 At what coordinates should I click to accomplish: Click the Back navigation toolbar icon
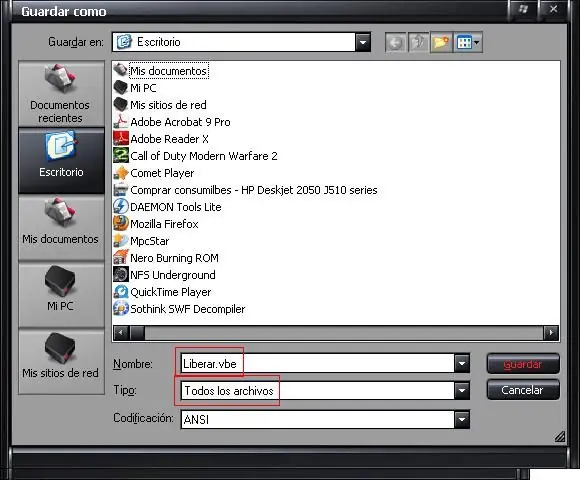click(x=395, y=43)
